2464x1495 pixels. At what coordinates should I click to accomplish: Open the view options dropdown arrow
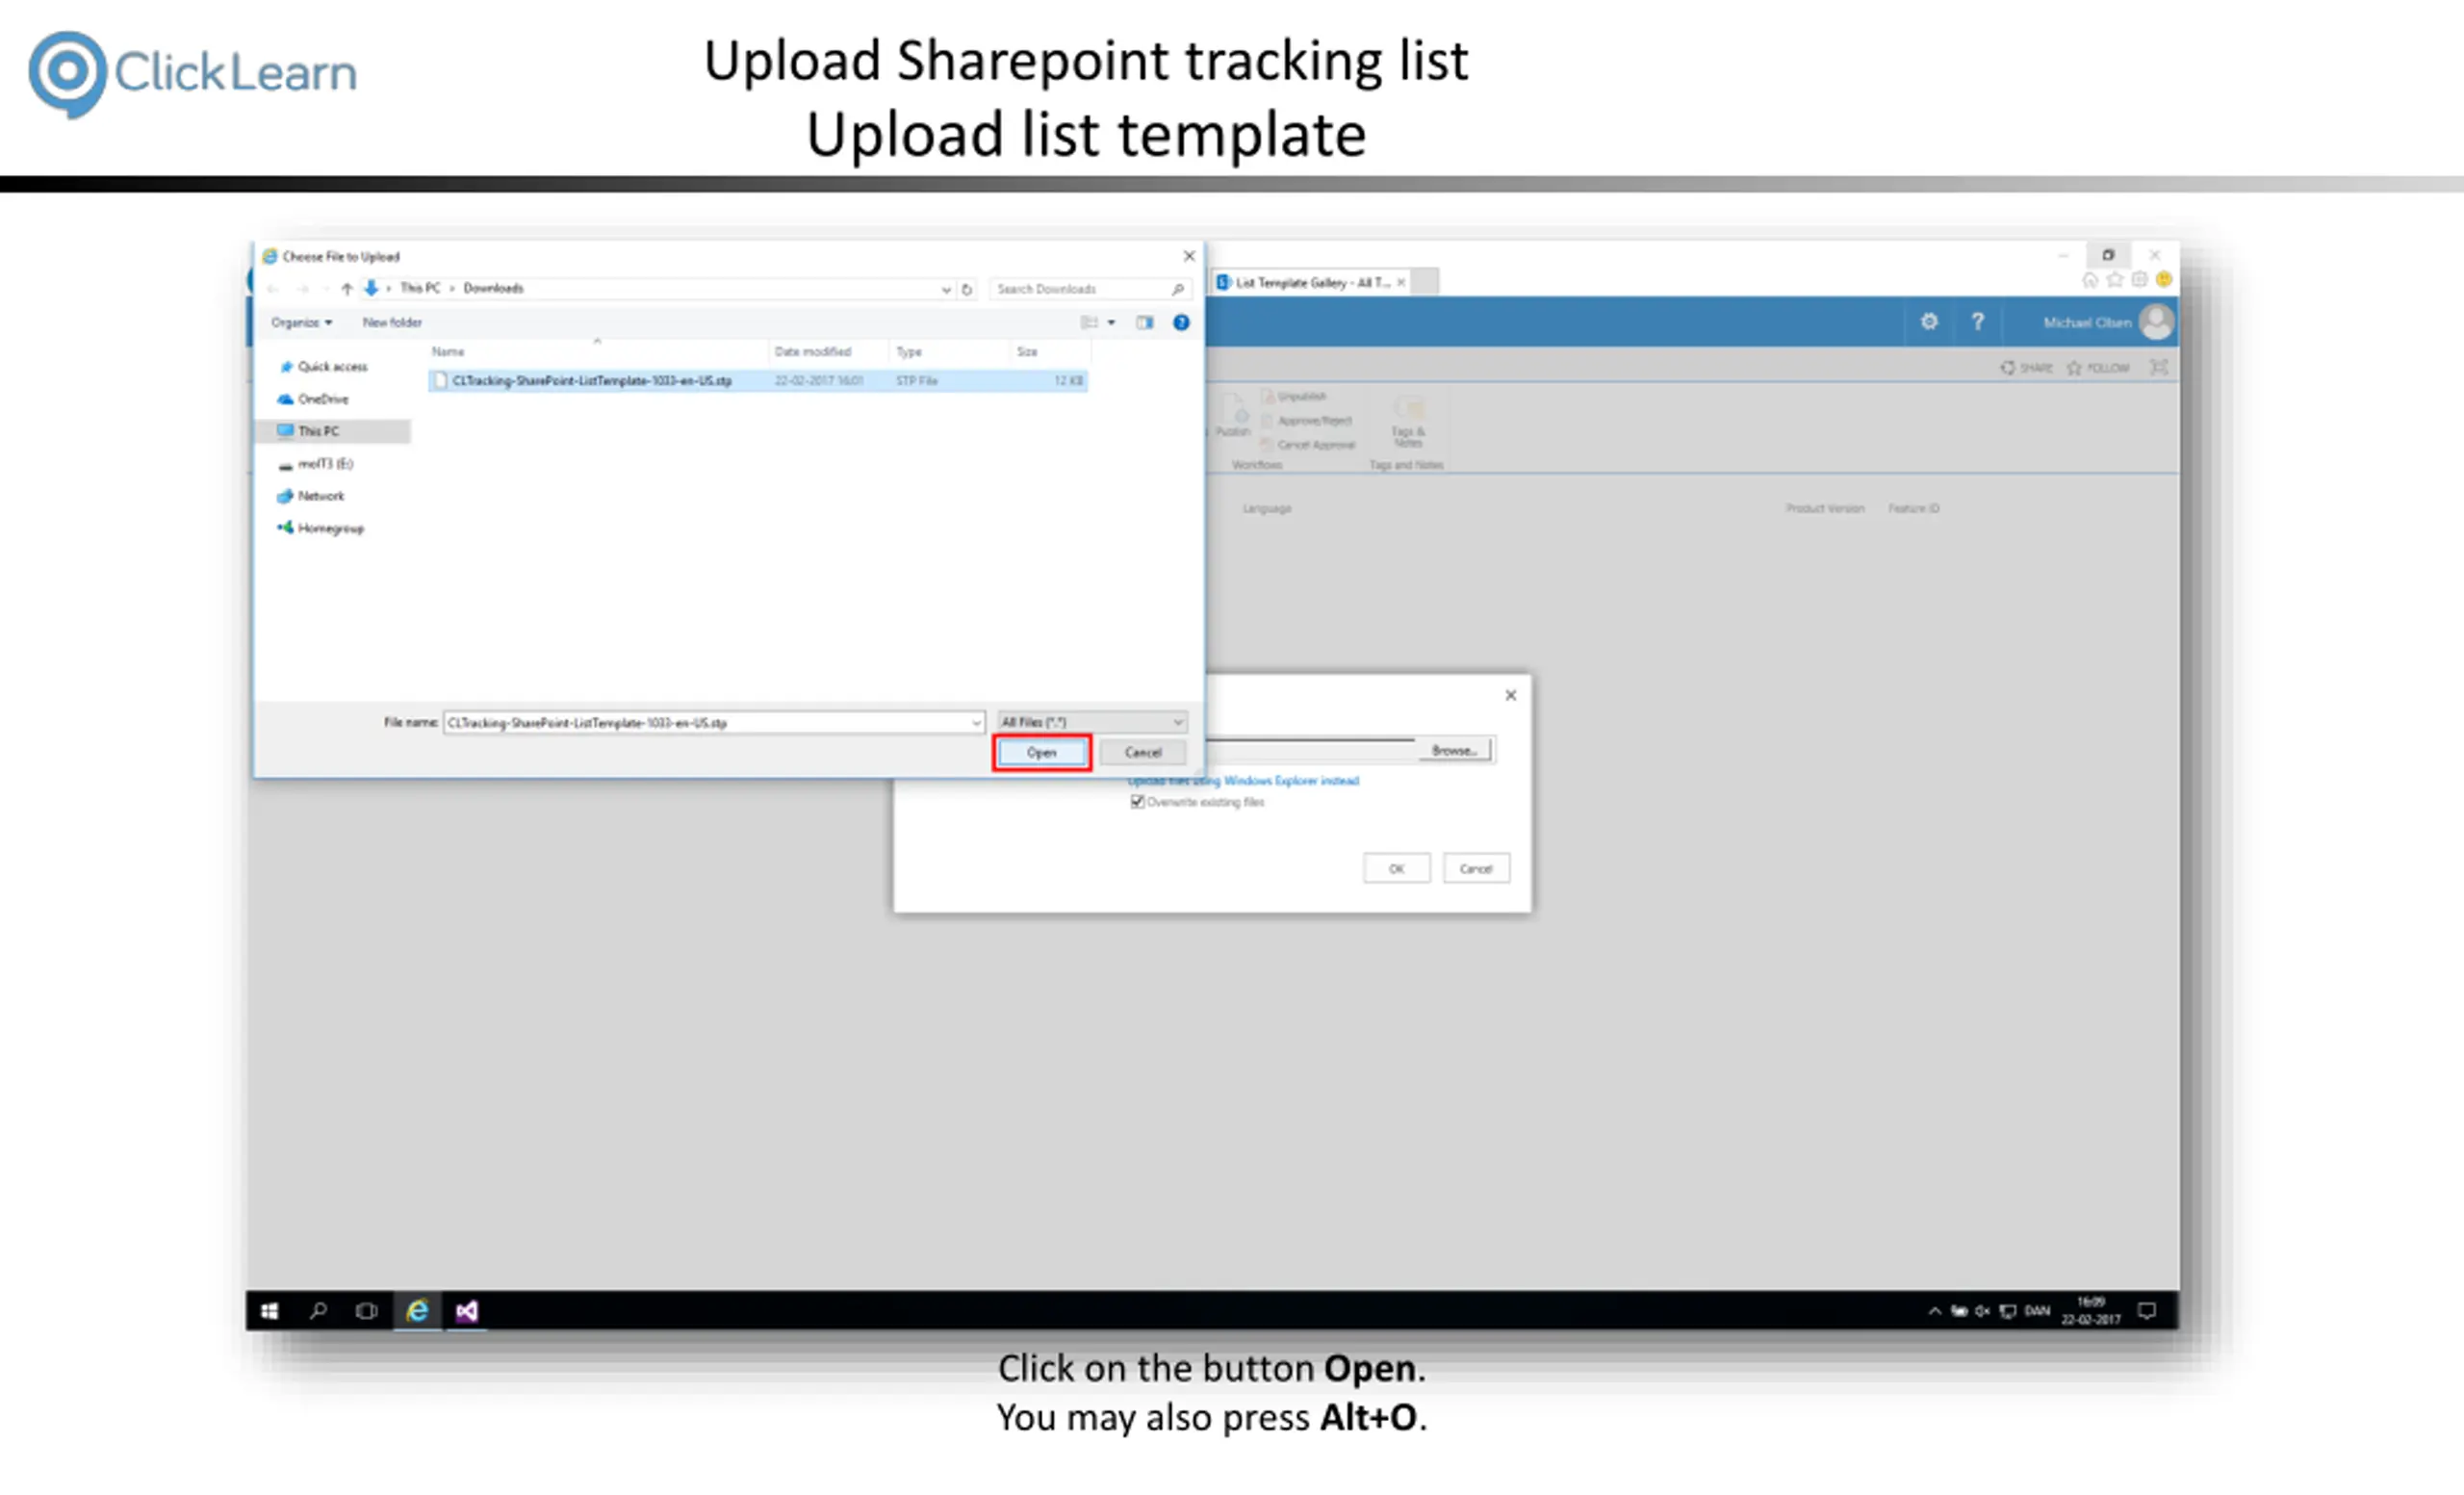coord(1111,322)
